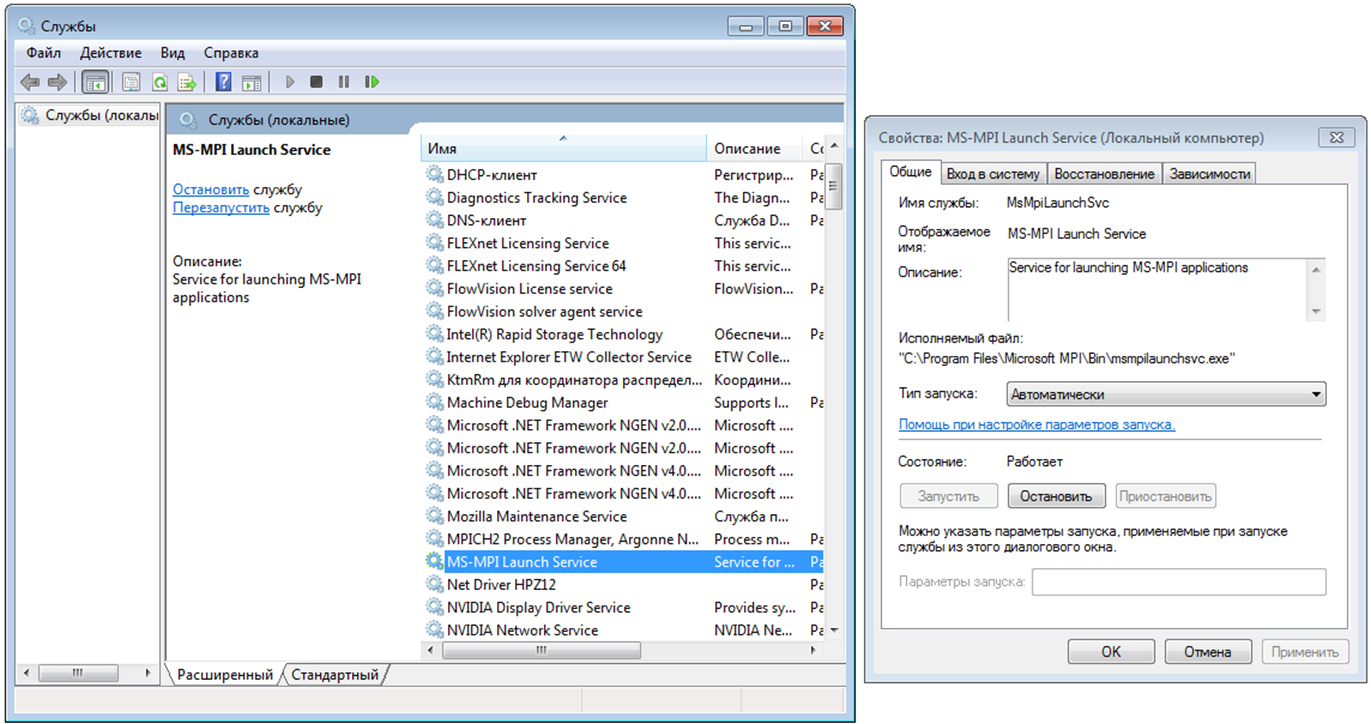Open the Вход в систему tab
This screenshot has height=724, width=1371.
pyautogui.click(x=993, y=173)
